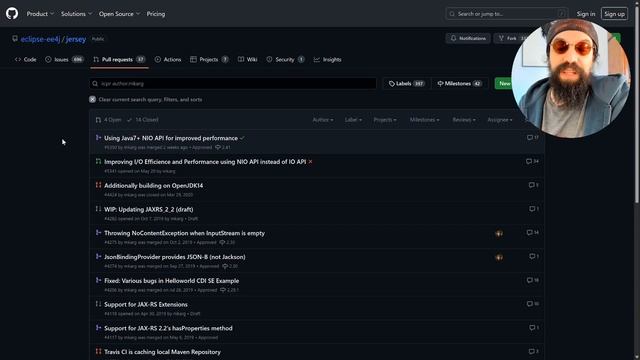Open the Milestones filter dropdown

(x=424, y=120)
